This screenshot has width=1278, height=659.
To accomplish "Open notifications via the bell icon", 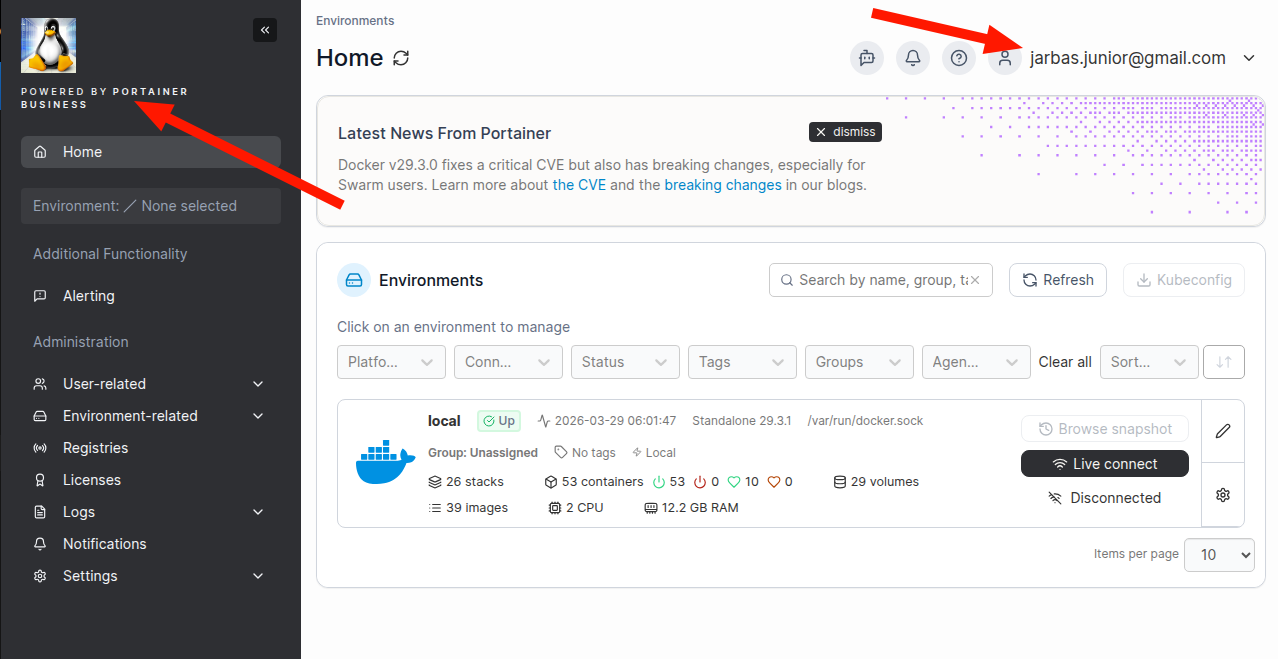I will (x=912, y=58).
